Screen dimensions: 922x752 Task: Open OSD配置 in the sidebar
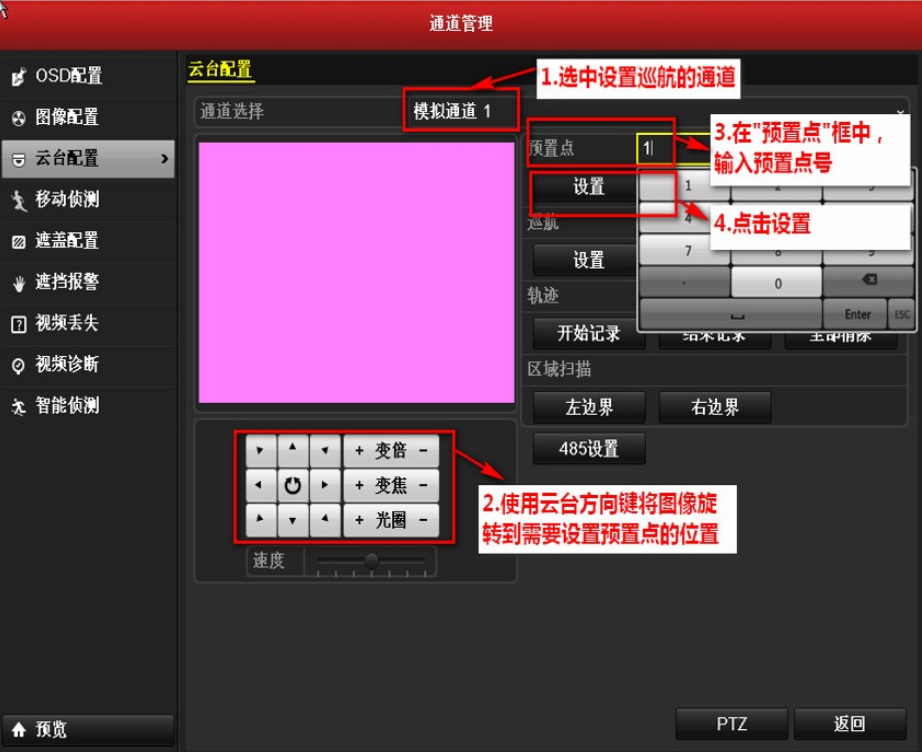pos(88,76)
